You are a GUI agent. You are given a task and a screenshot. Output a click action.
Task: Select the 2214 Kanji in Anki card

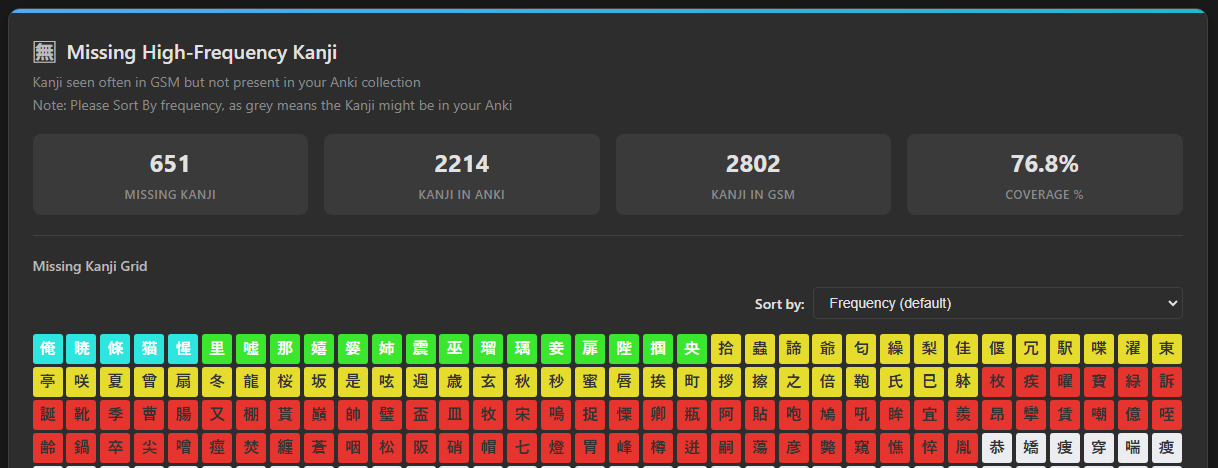(461, 175)
